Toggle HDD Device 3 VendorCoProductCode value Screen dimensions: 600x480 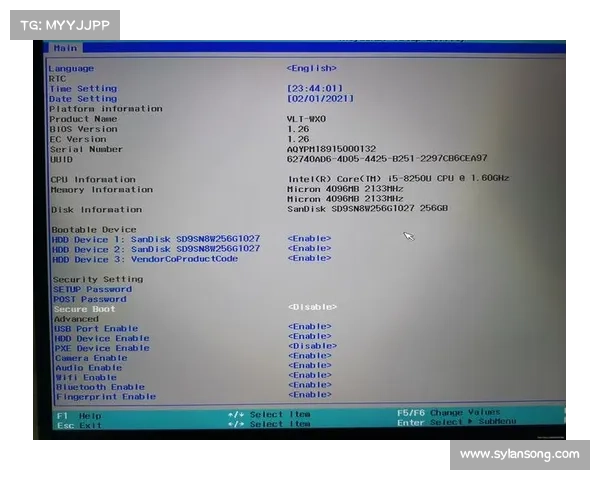(309, 258)
